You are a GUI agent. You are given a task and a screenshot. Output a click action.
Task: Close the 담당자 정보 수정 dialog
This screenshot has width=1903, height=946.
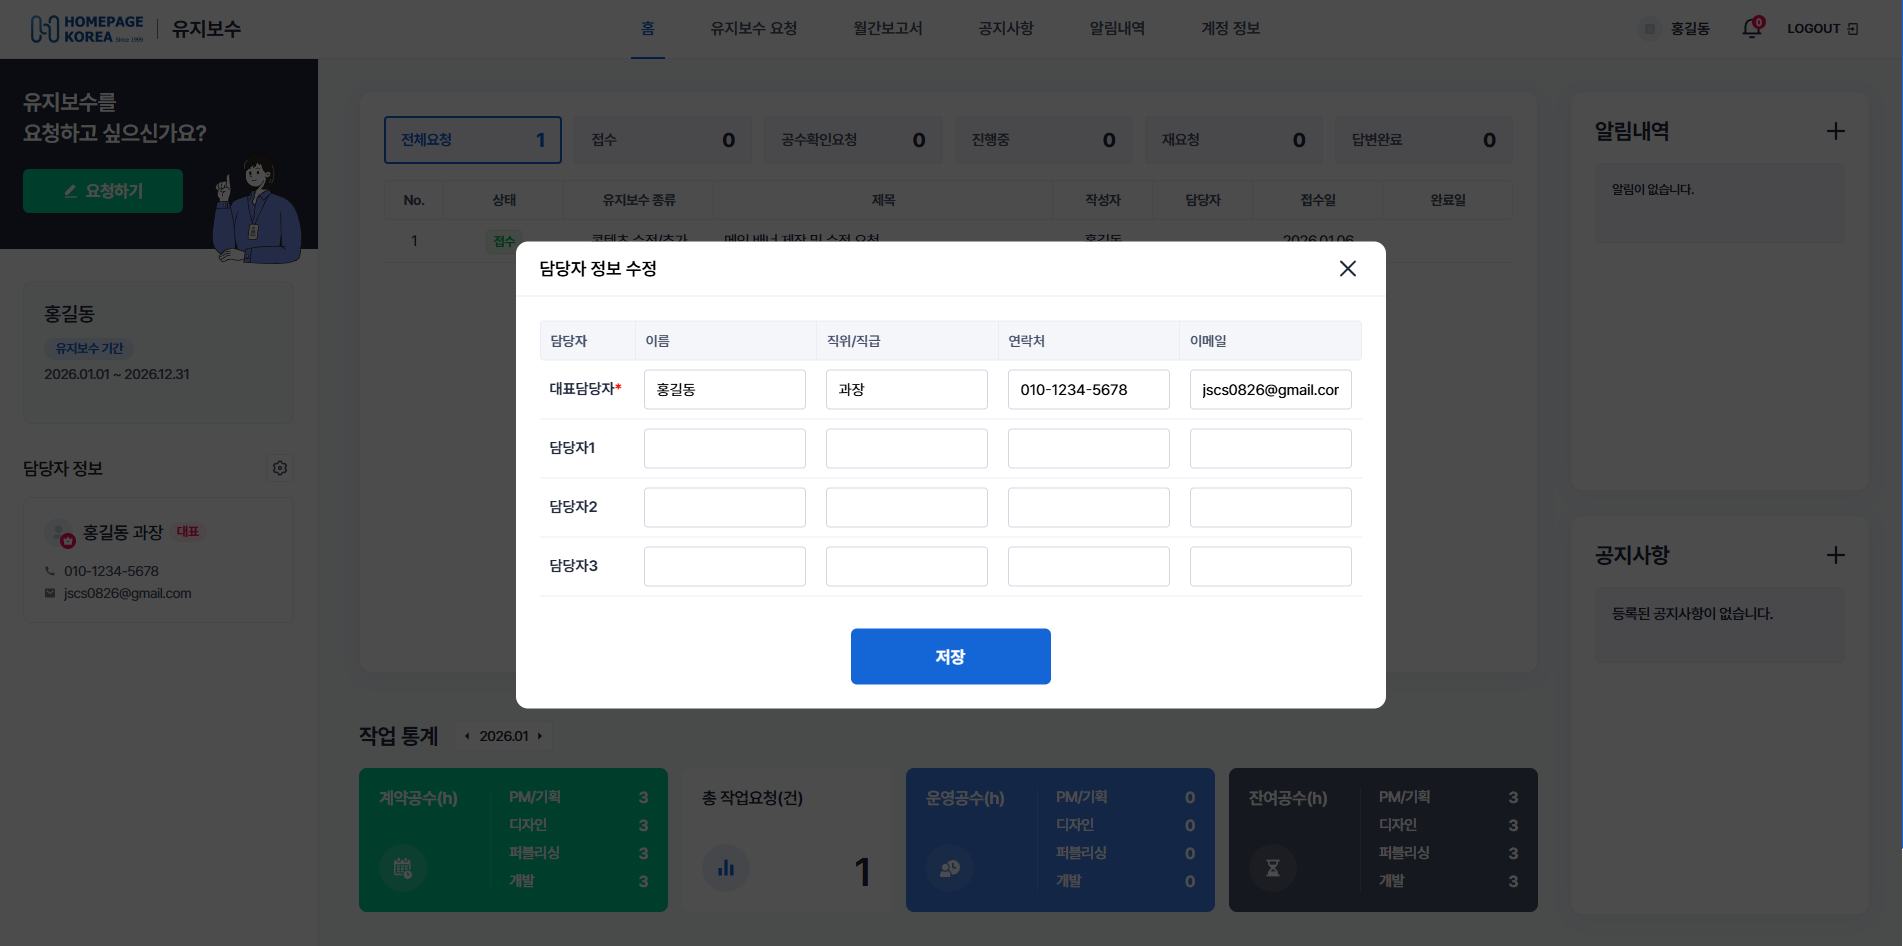(x=1347, y=268)
